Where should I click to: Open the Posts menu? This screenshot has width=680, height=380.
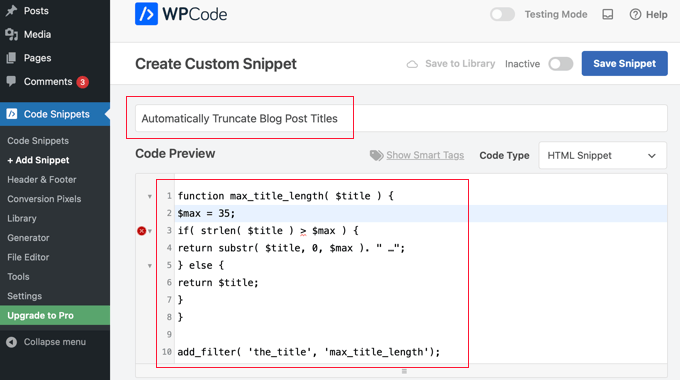[36, 11]
